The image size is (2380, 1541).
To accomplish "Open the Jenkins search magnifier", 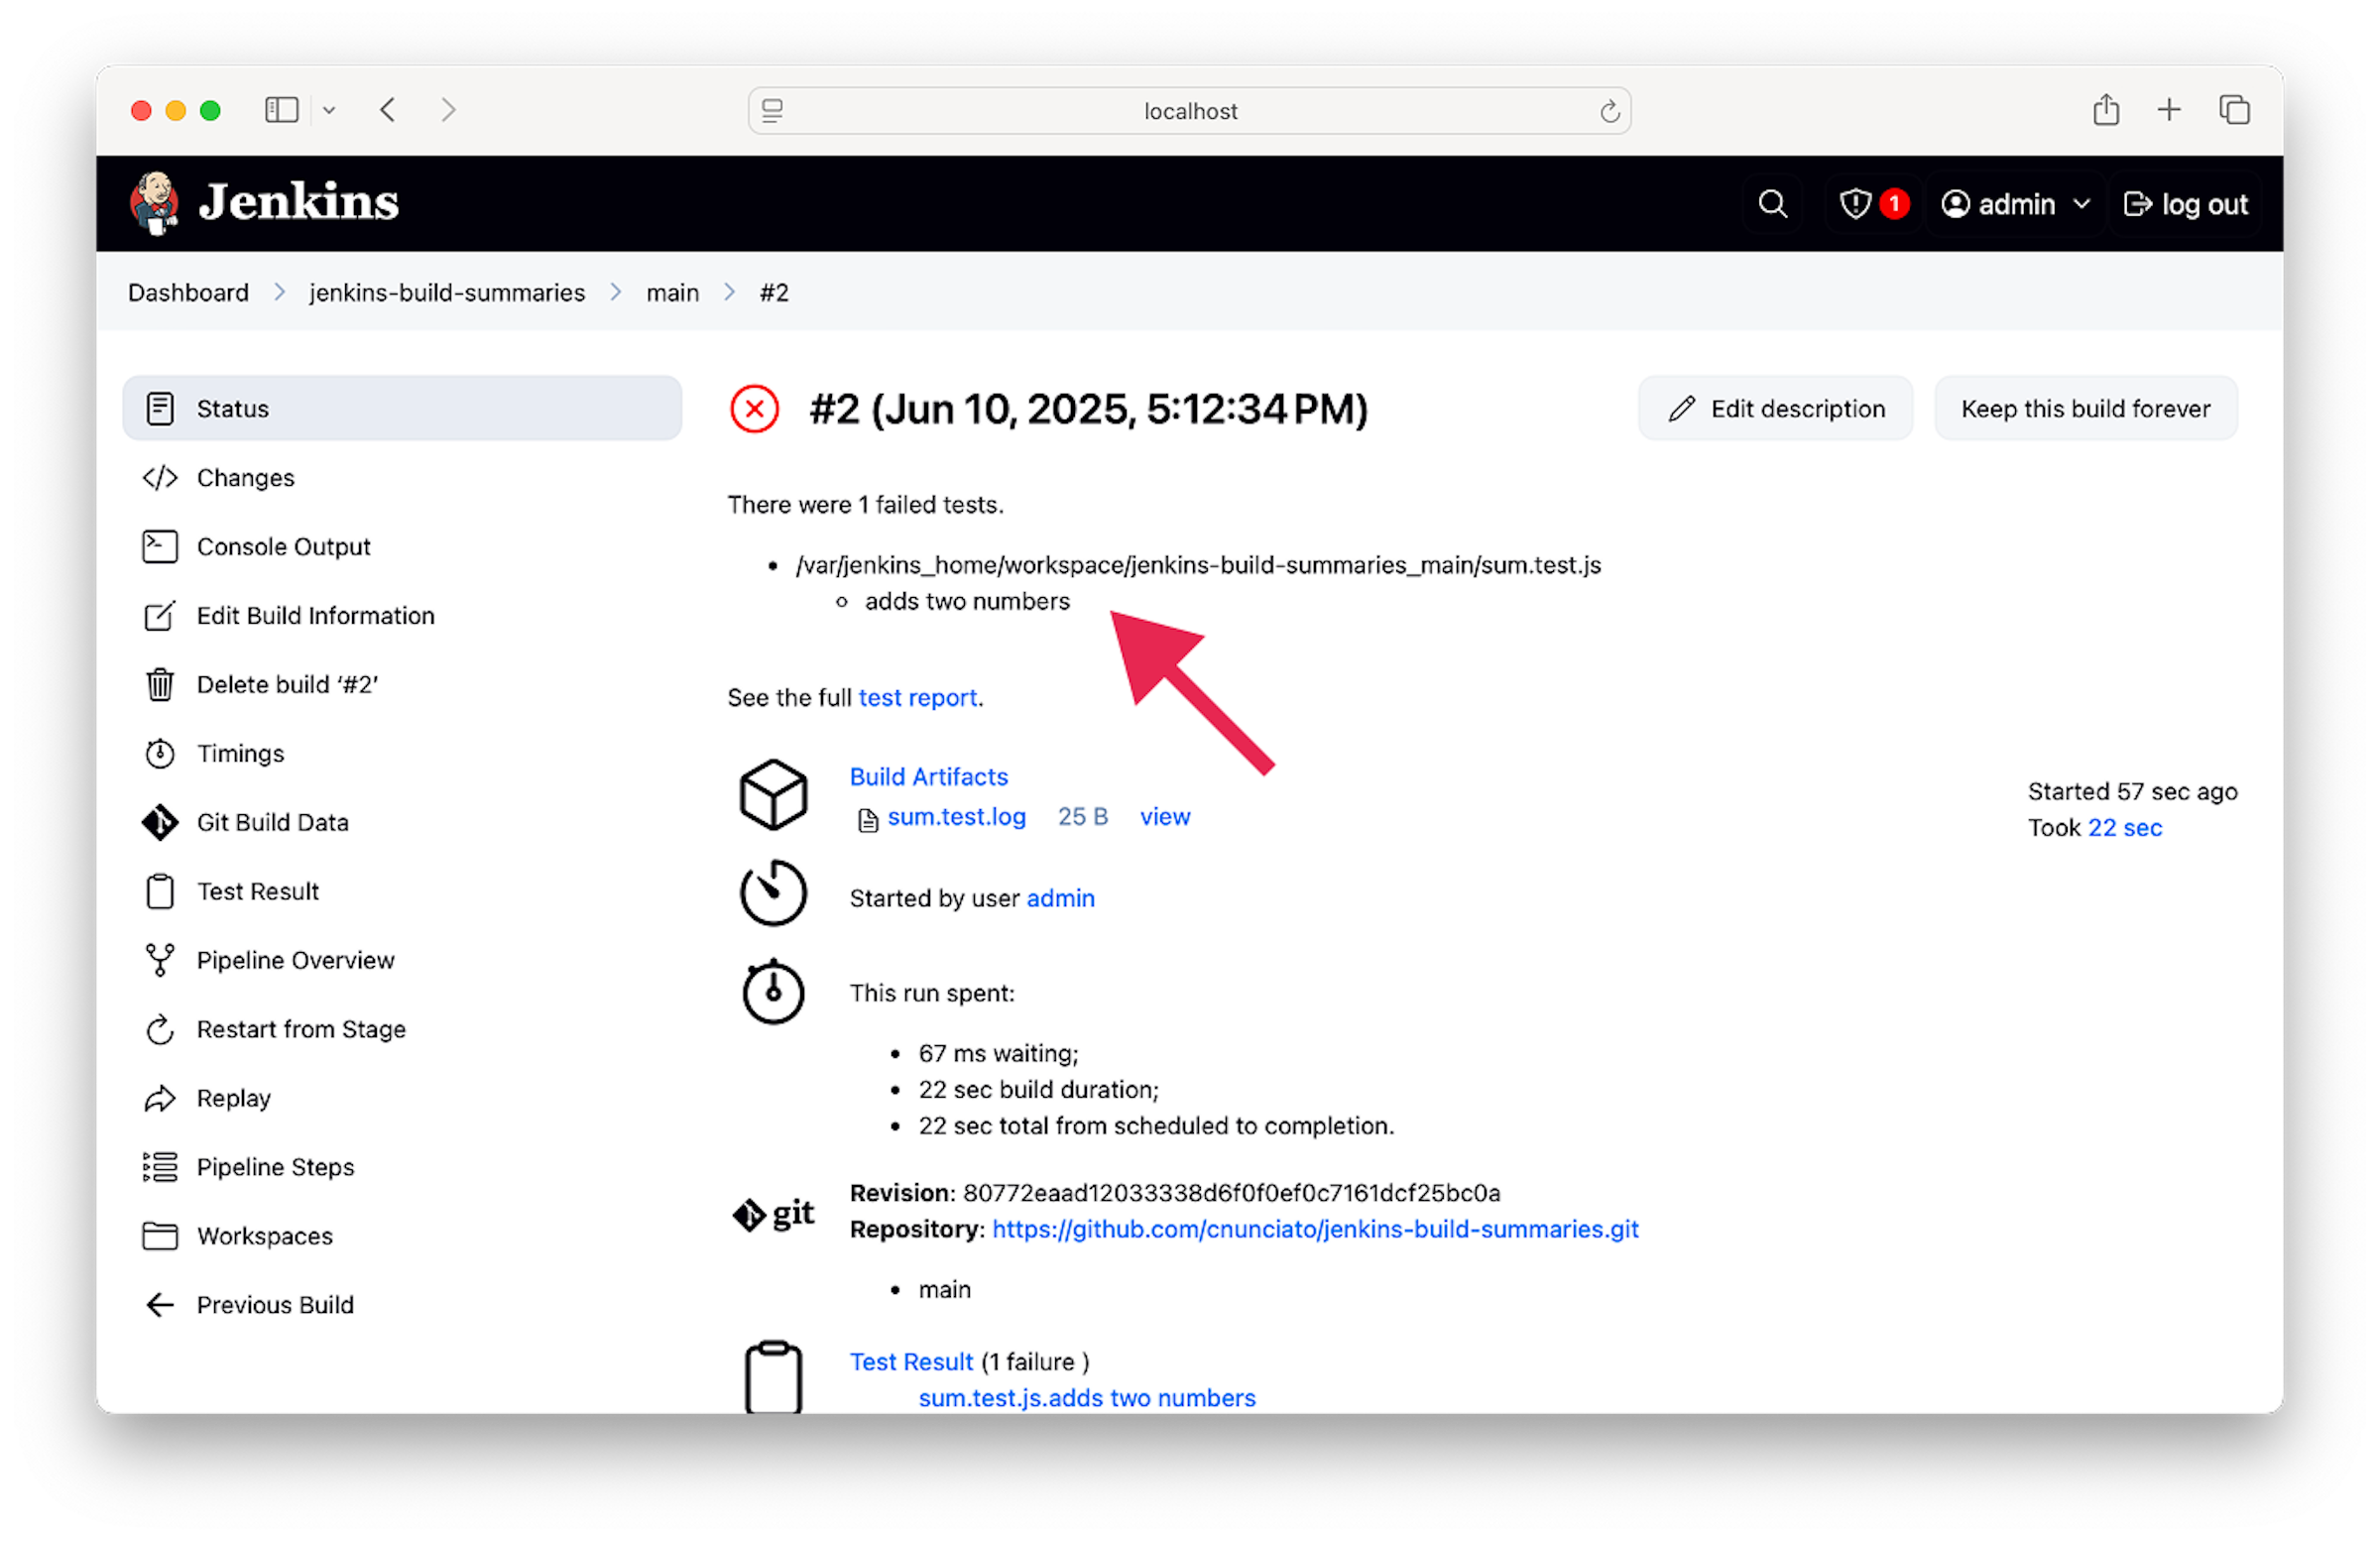I will [1772, 203].
